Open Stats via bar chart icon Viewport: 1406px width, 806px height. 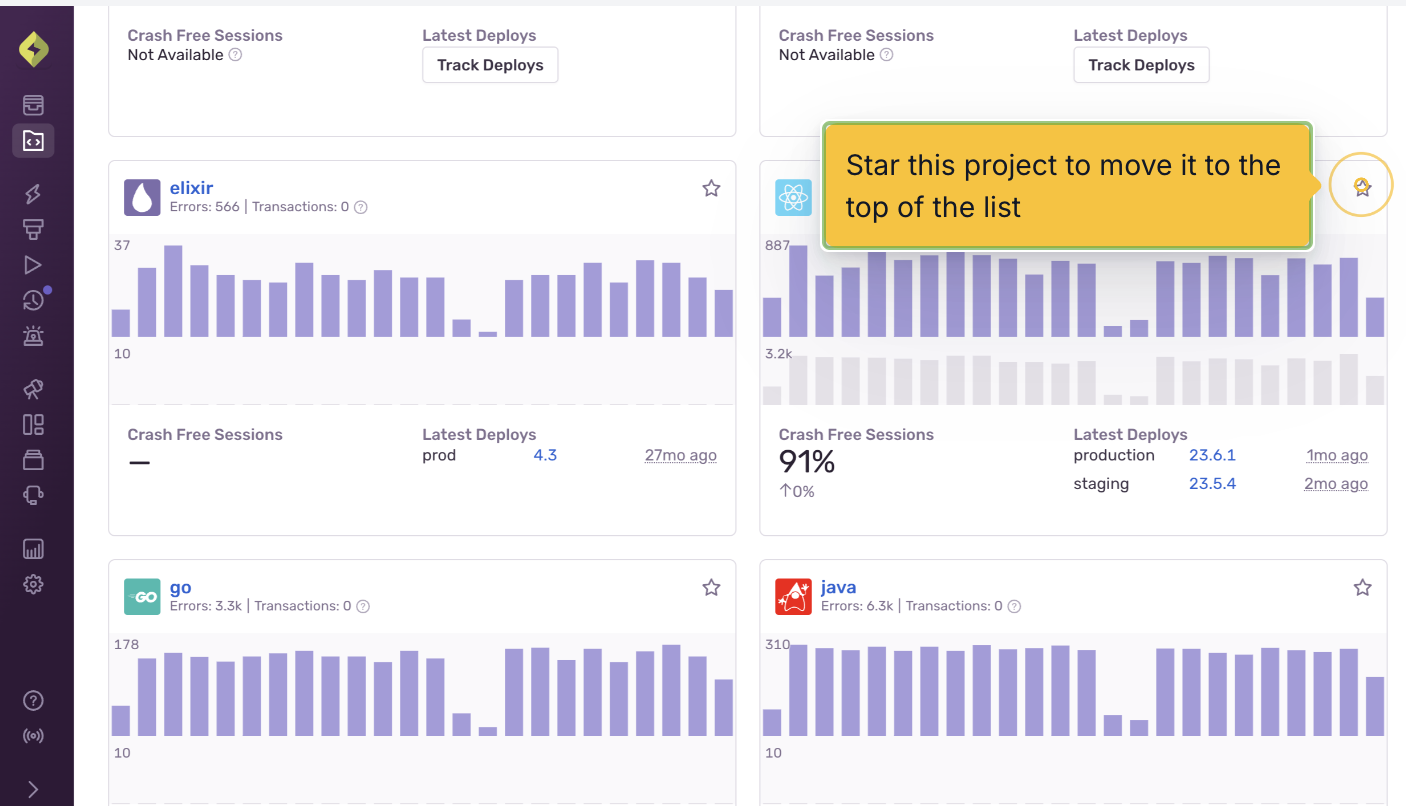33,549
